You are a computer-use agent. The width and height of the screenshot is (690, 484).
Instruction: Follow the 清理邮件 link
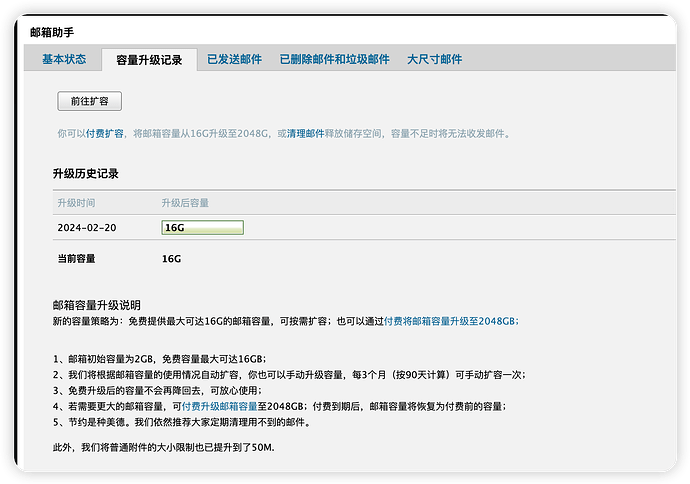point(305,133)
